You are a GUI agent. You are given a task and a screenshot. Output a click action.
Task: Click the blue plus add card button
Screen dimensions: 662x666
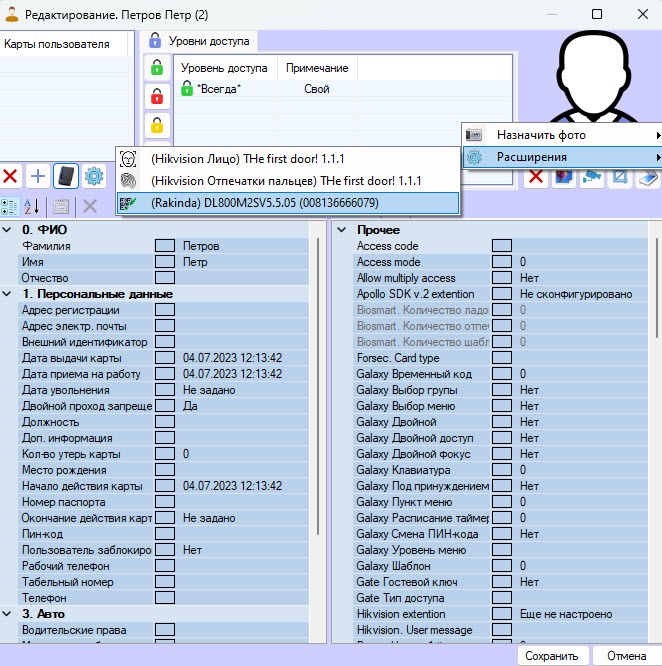tap(38, 177)
